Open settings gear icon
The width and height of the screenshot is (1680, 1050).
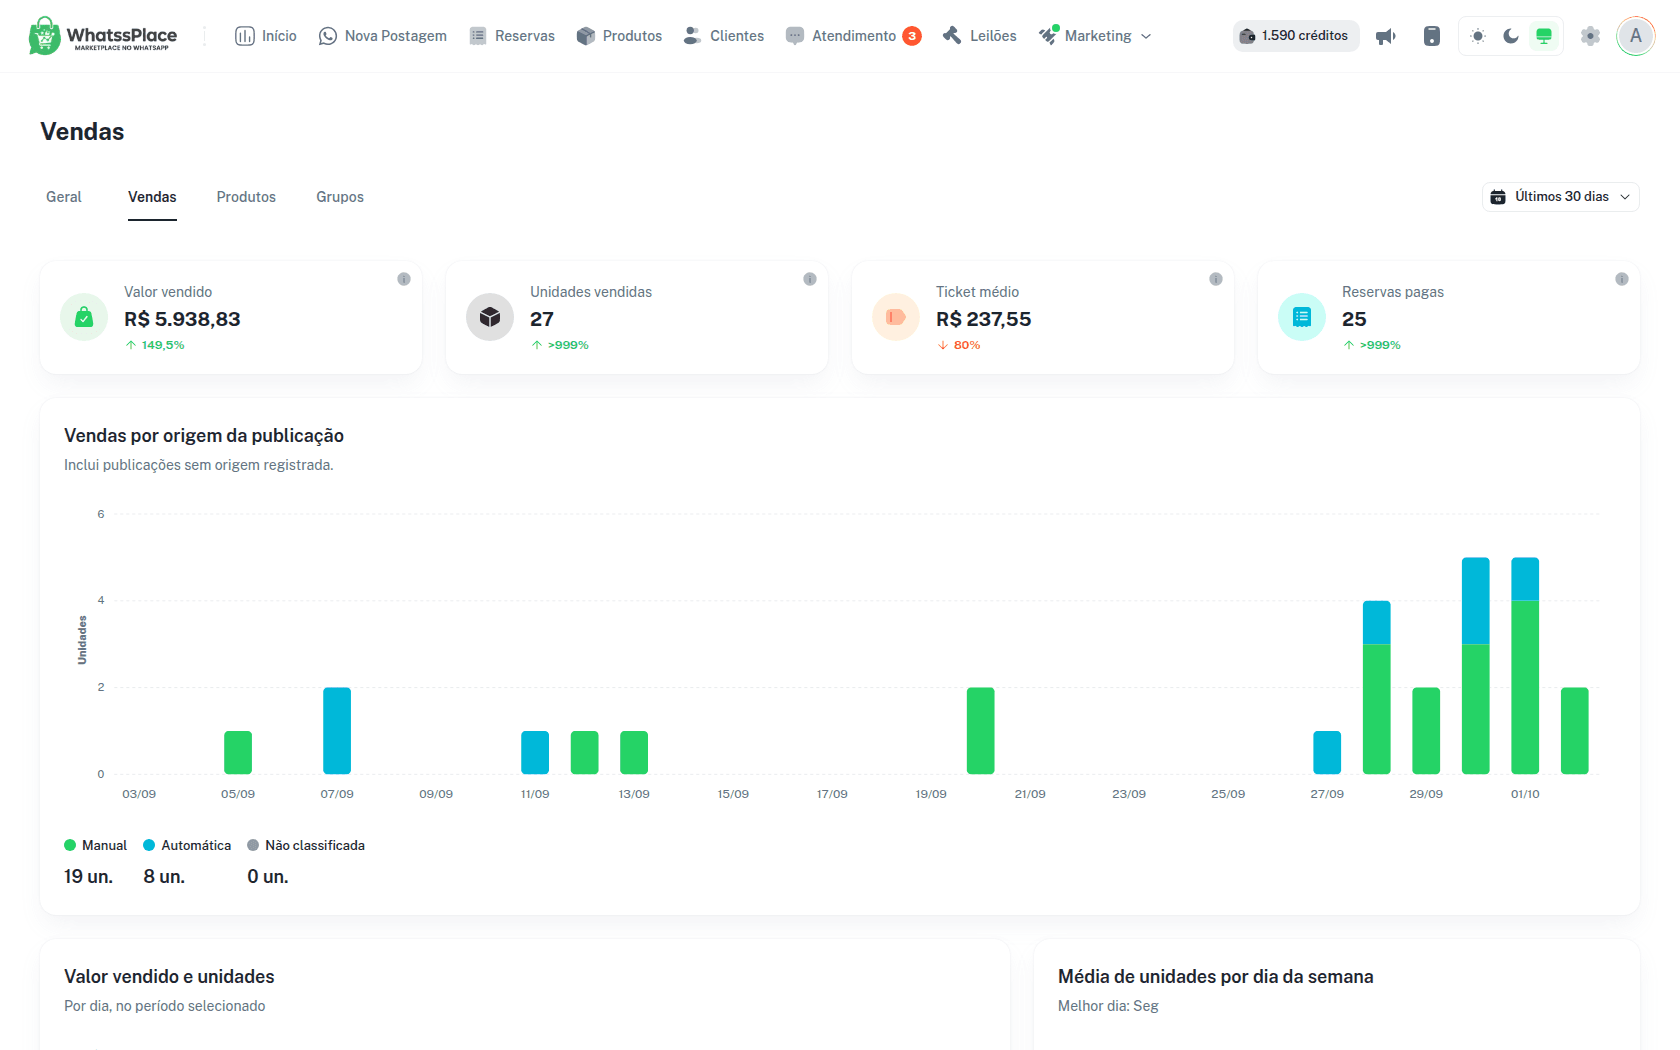pyautogui.click(x=1590, y=36)
